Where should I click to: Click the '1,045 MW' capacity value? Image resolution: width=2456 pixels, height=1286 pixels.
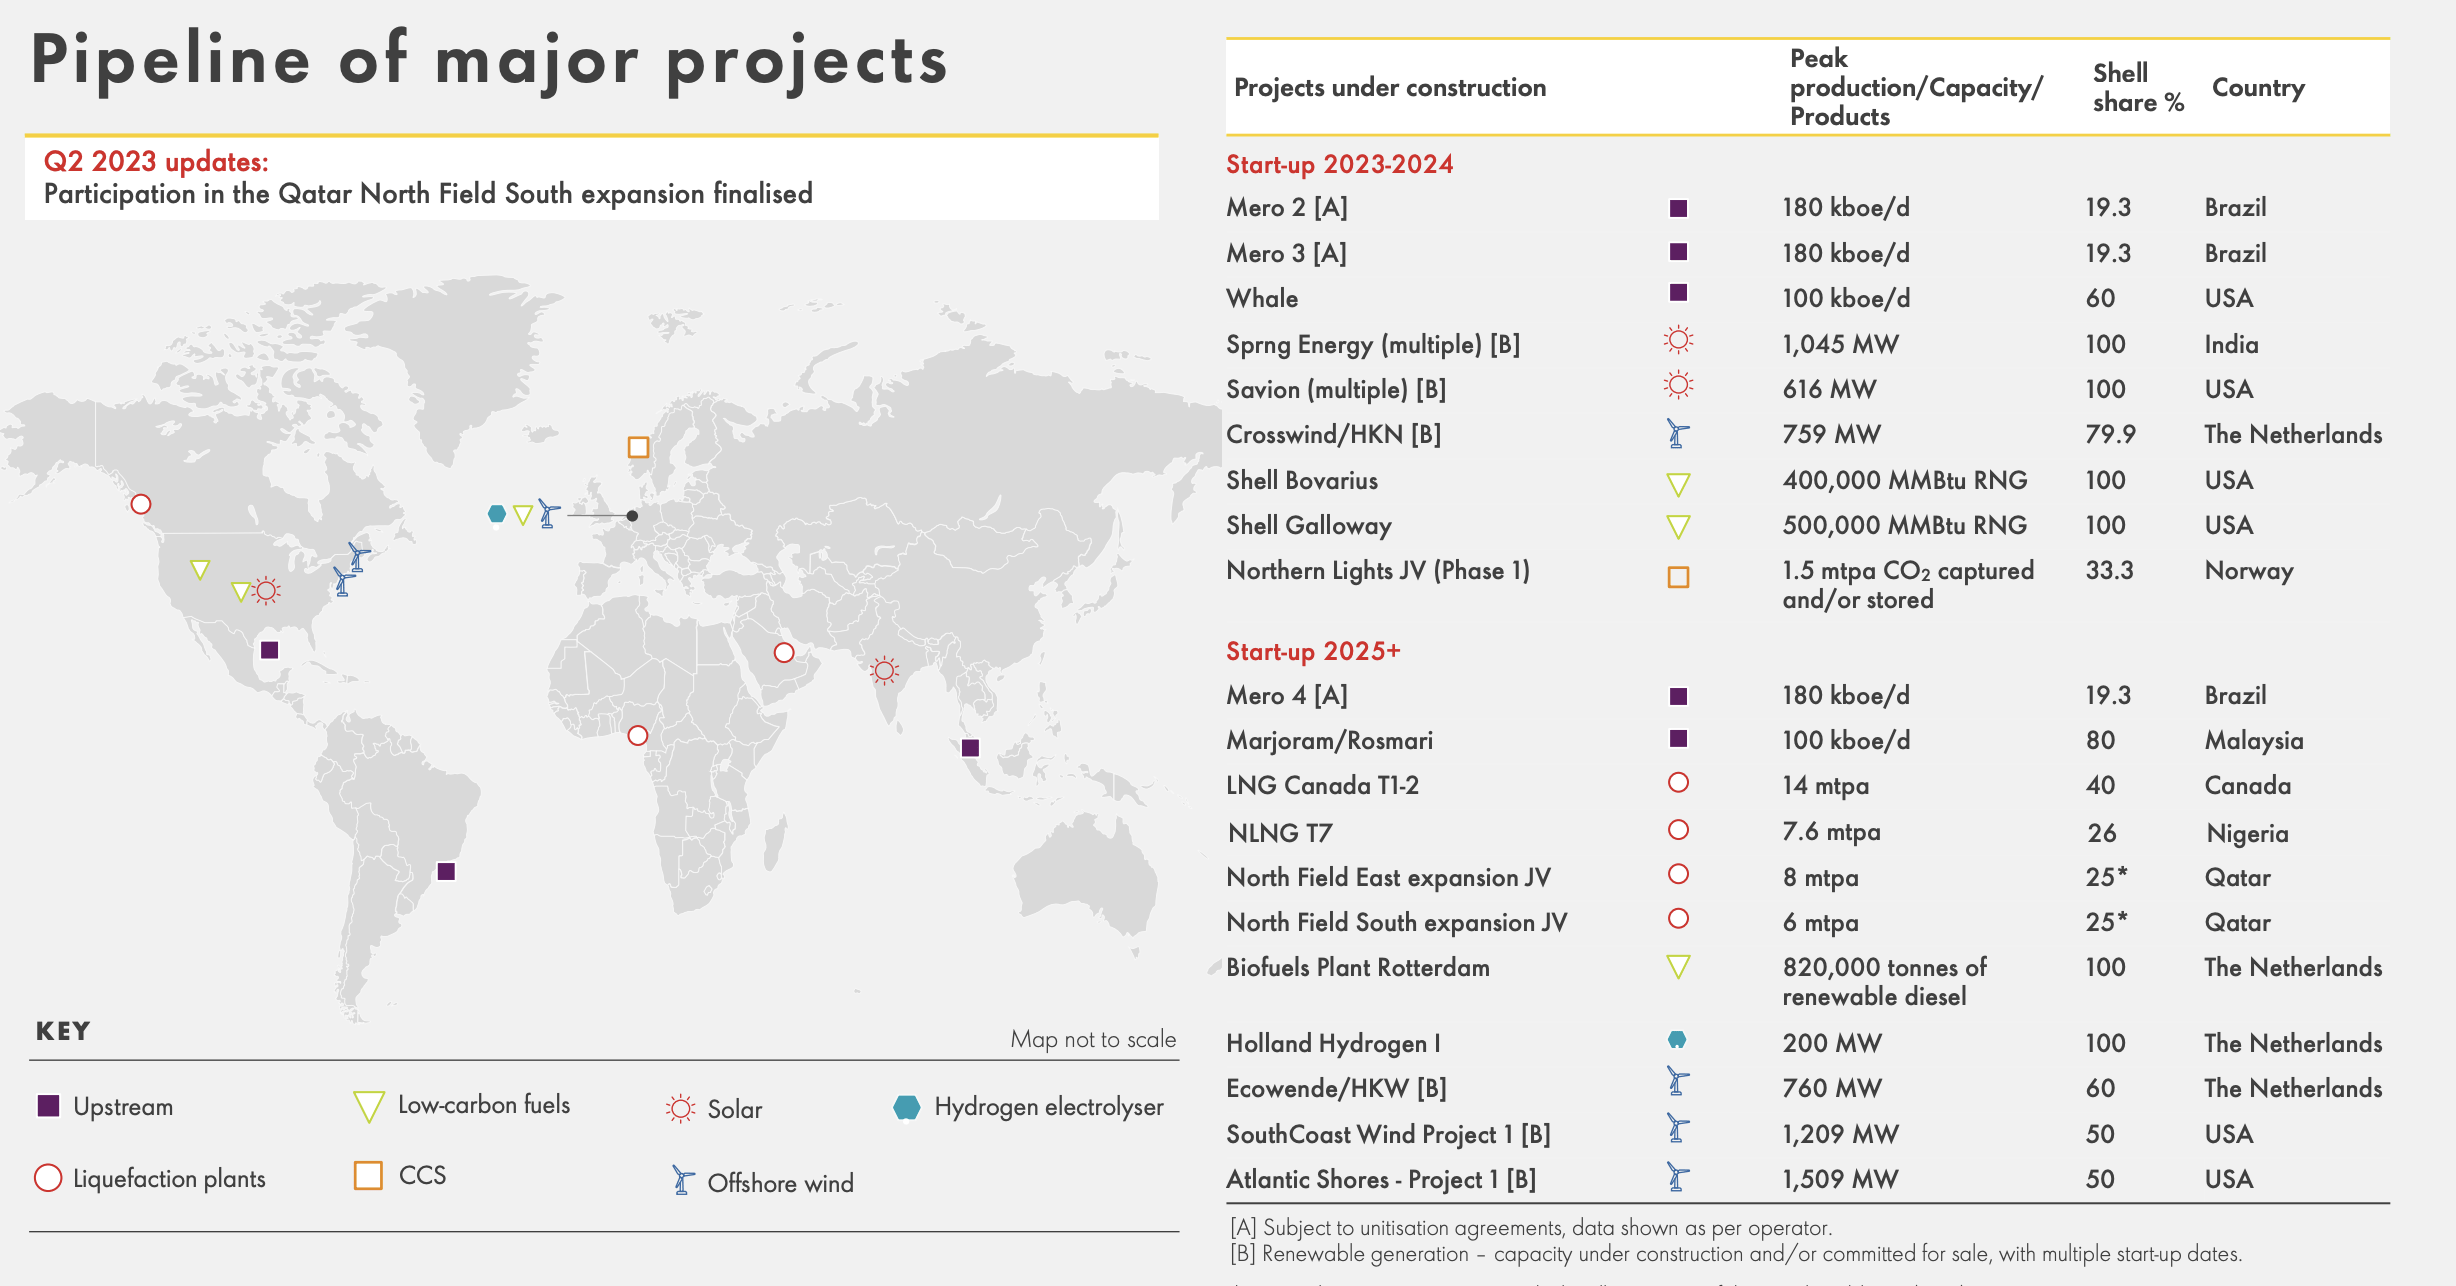pyautogui.click(x=1840, y=344)
